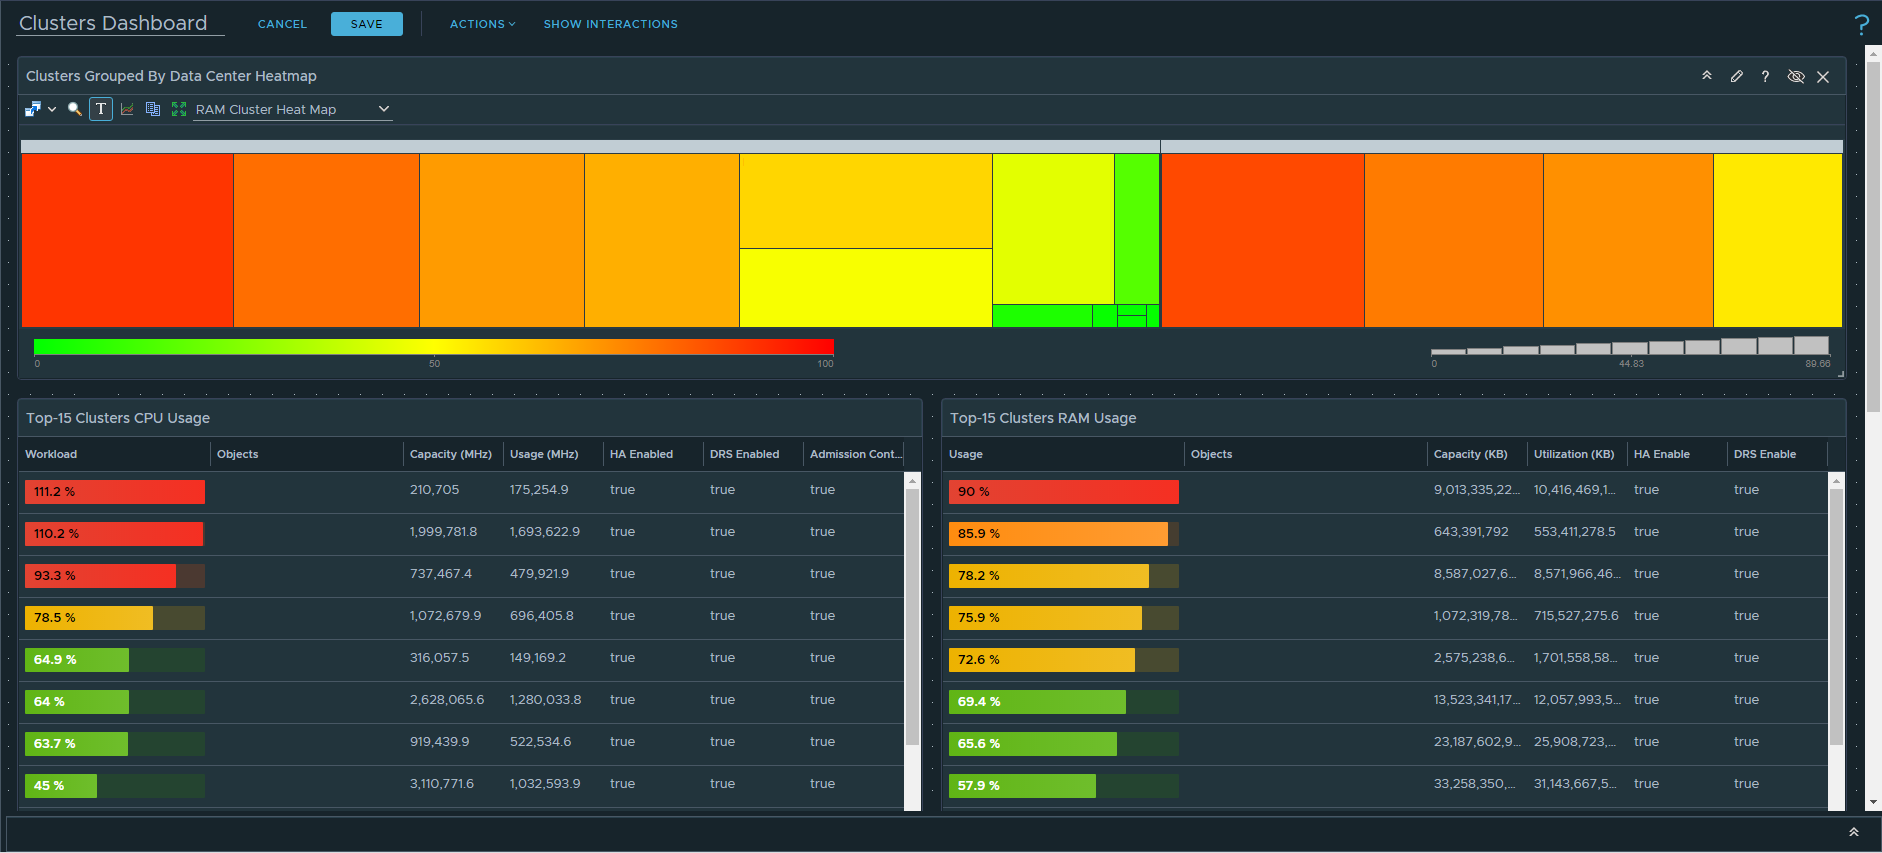This screenshot has width=1882, height=853.
Task: Open the RAM Cluster Heat Map dropdown
Action: click(292, 109)
